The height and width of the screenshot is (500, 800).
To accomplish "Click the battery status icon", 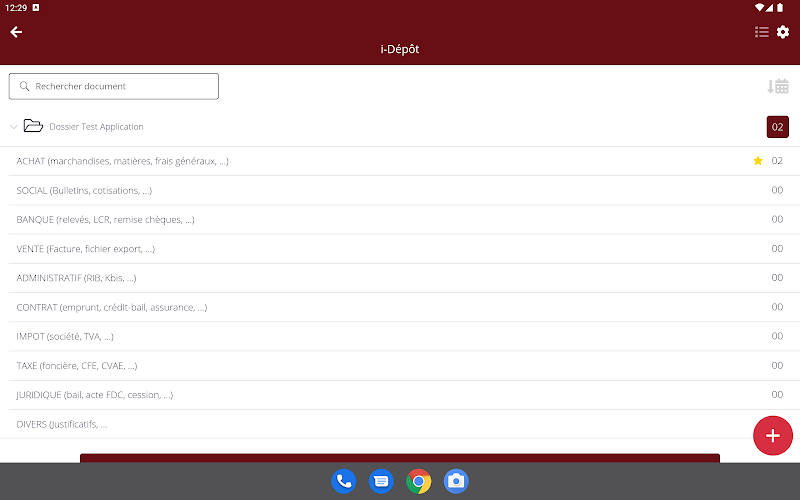I will (x=780, y=8).
